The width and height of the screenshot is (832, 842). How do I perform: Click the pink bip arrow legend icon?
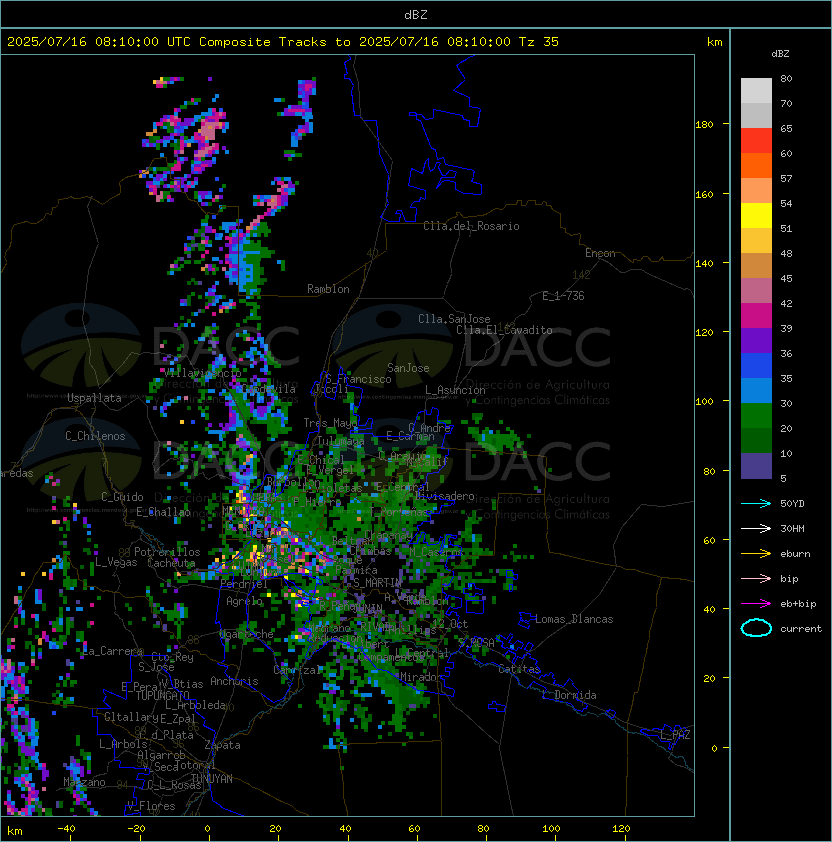(x=756, y=578)
